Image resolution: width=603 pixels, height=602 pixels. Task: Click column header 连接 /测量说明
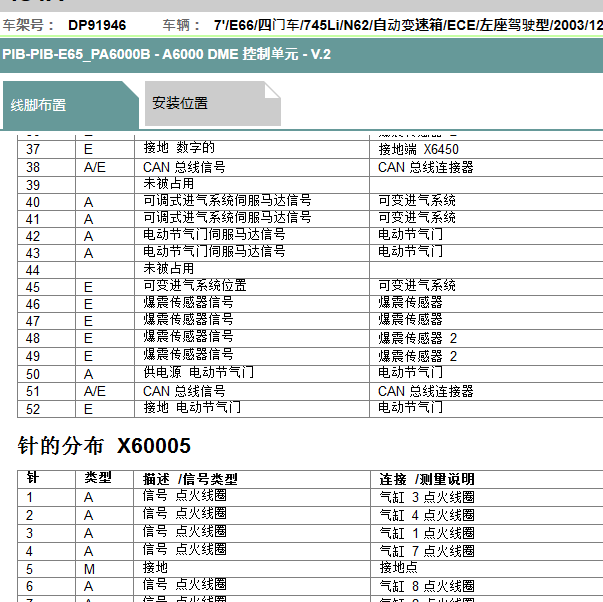click(427, 479)
